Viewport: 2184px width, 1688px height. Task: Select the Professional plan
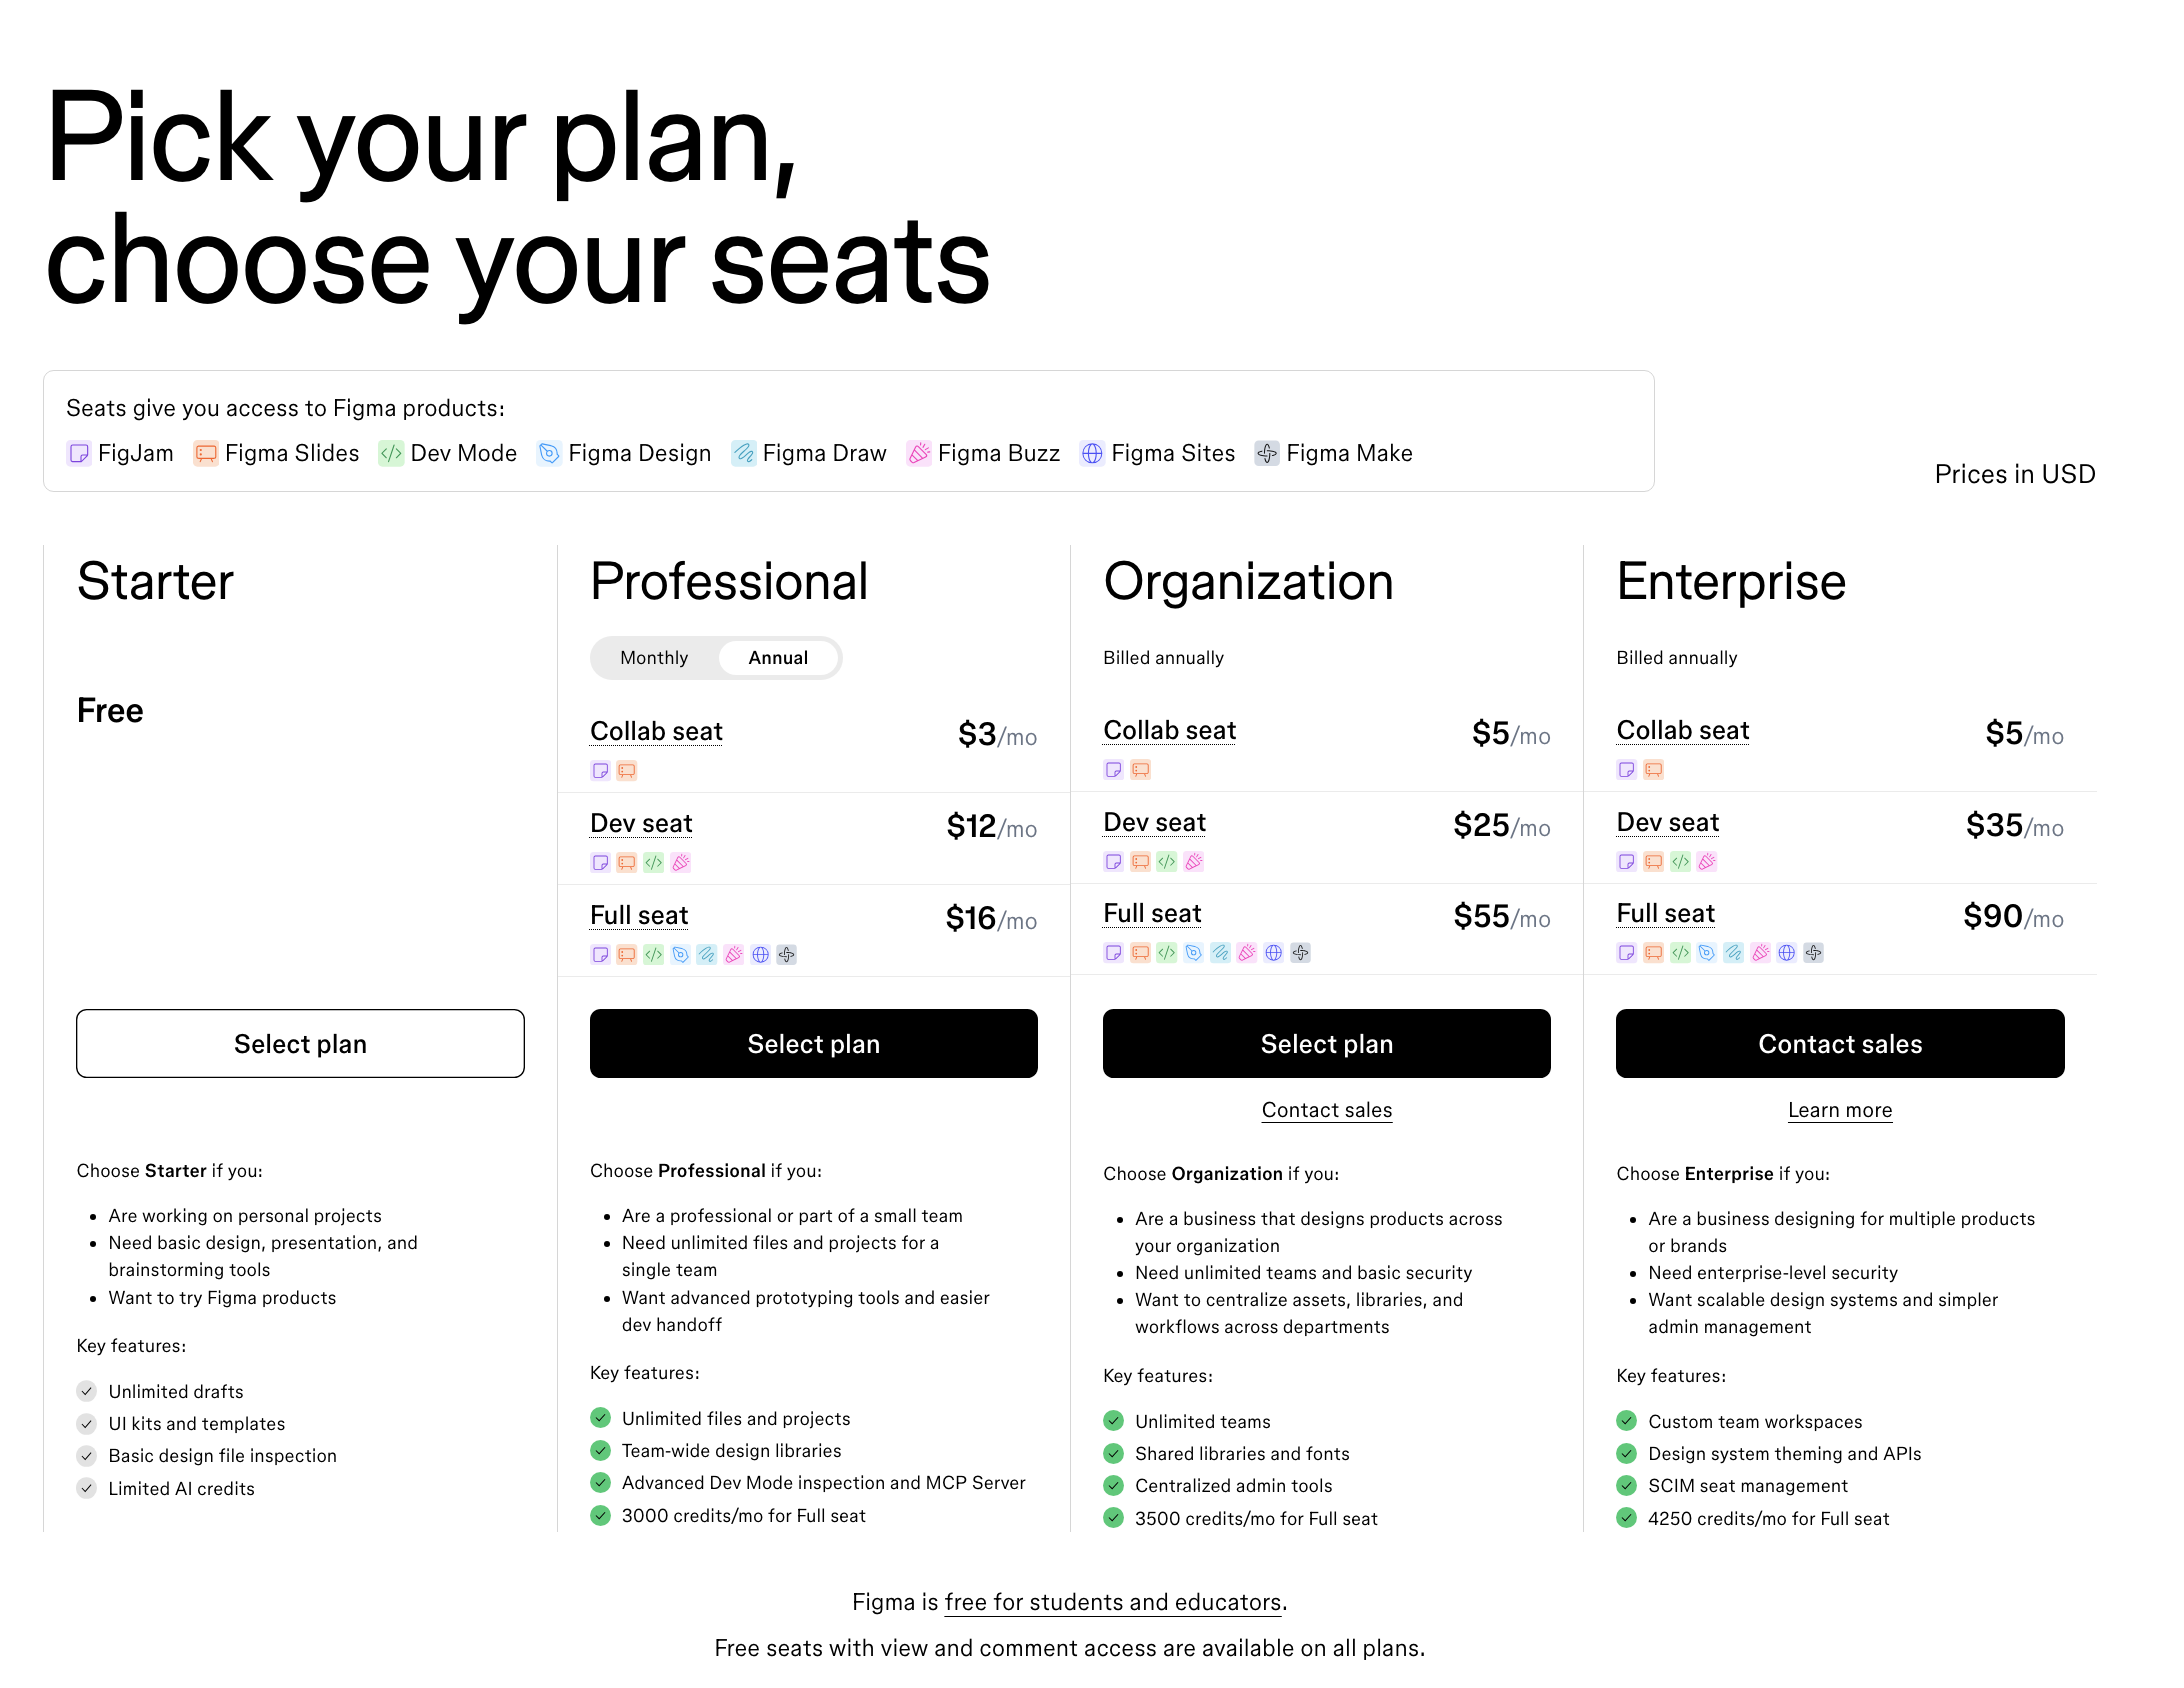coord(813,1044)
